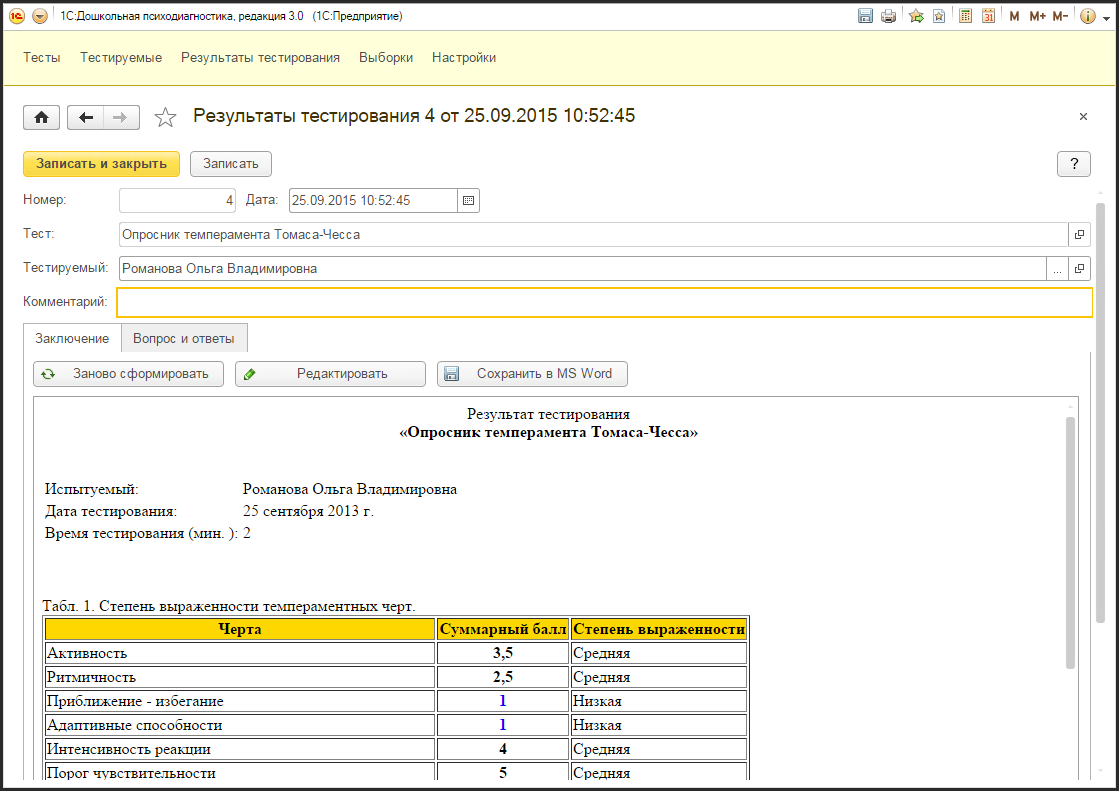
Task: Open the calculator tool icon
Action: click(965, 16)
